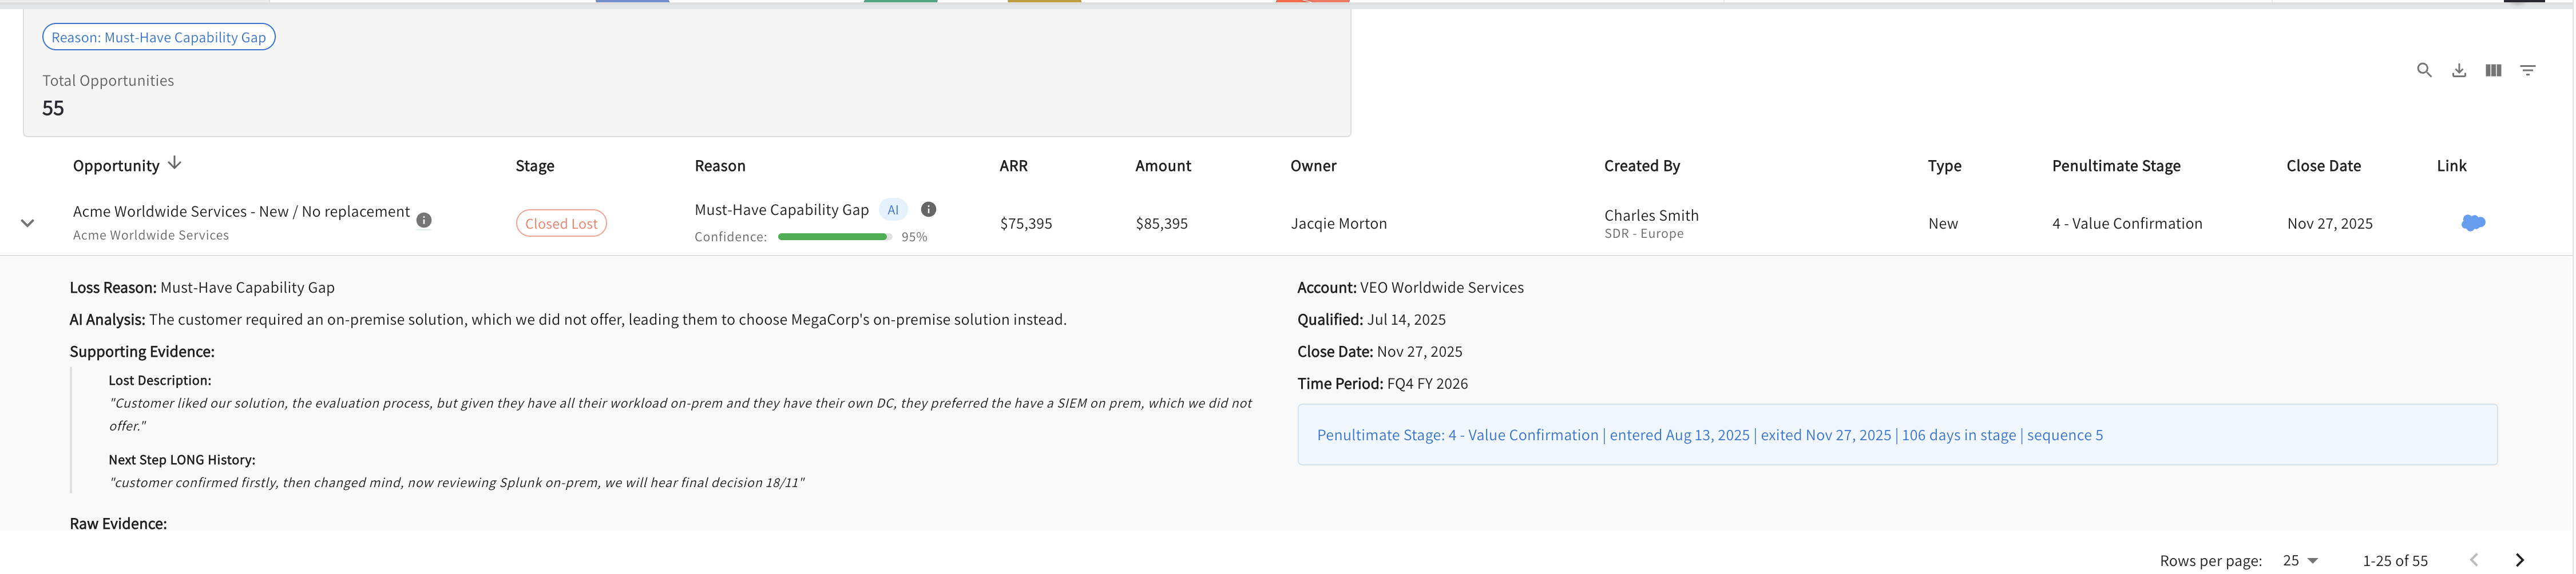Click the confidence progress bar
Image resolution: width=2576 pixels, height=574 pixels.
[x=835, y=237]
